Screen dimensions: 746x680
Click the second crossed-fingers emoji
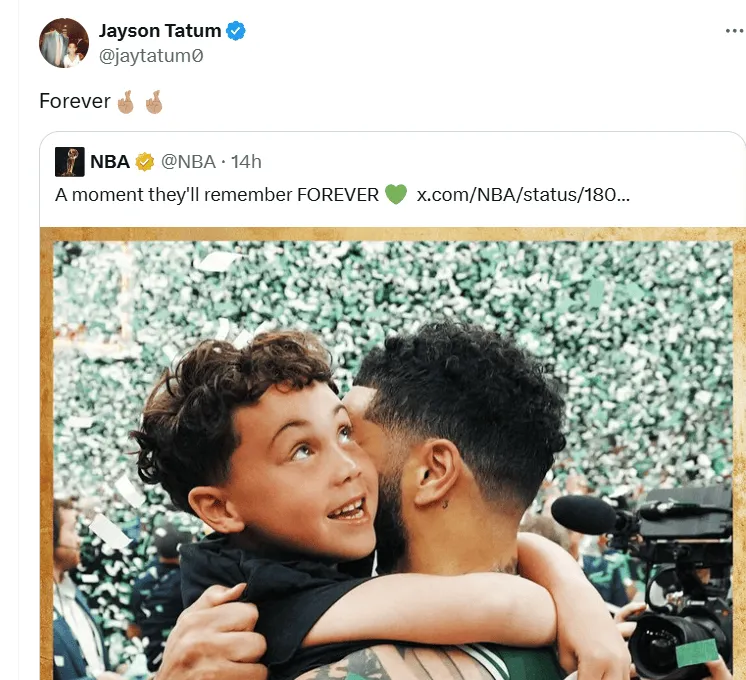tap(153, 102)
